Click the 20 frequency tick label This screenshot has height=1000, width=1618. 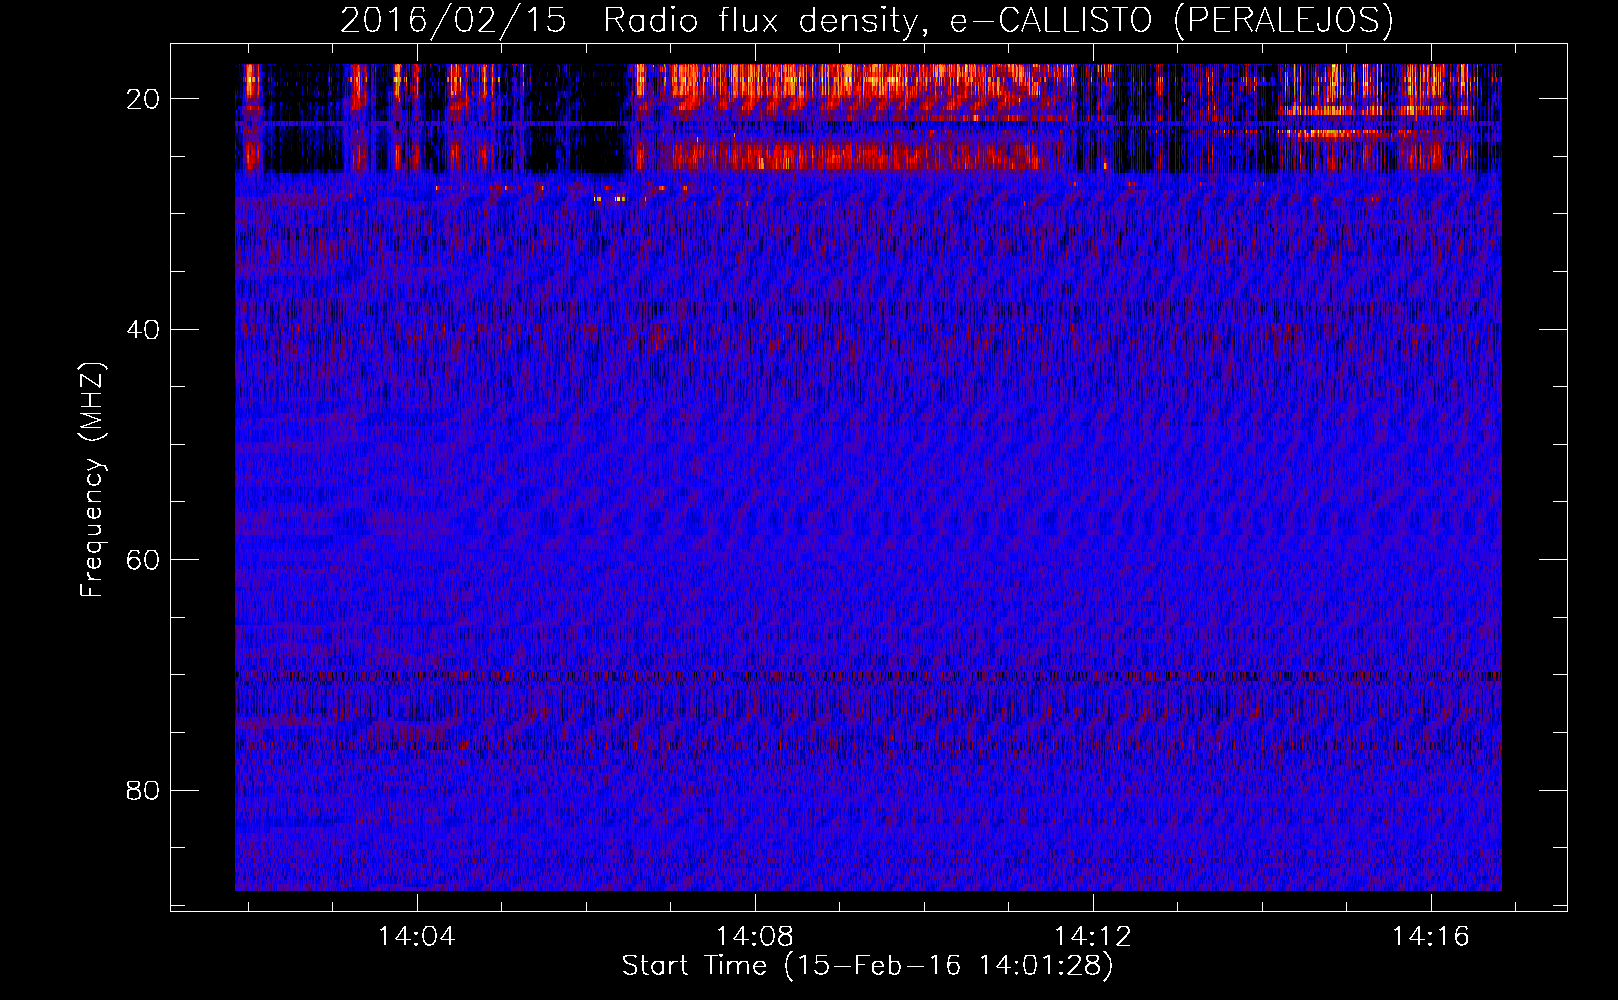144,99
